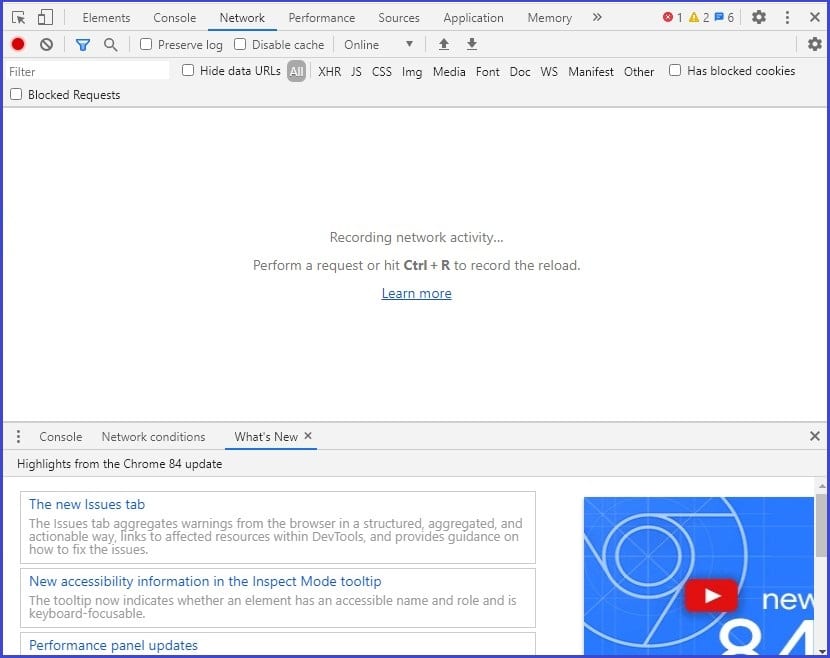Screen dimensions: 830x658
Task: Clear the network log icon
Action: pos(47,44)
